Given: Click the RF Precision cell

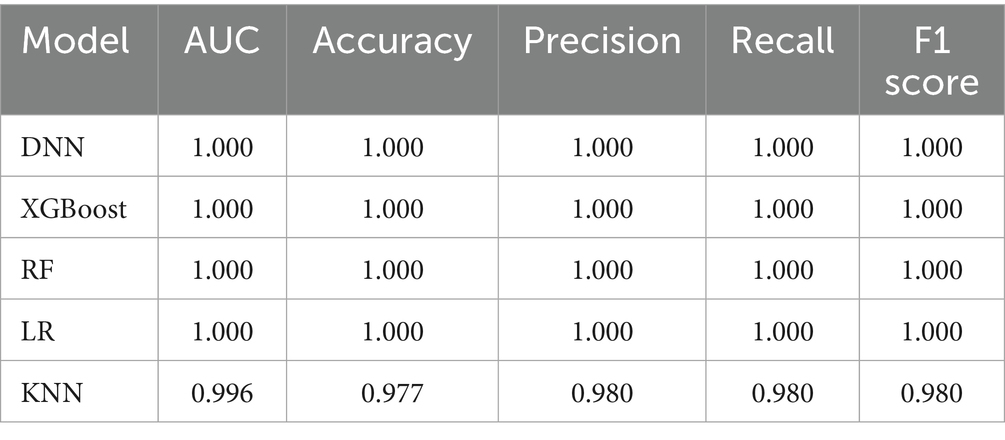Looking at the screenshot, I should (x=602, y=270).
